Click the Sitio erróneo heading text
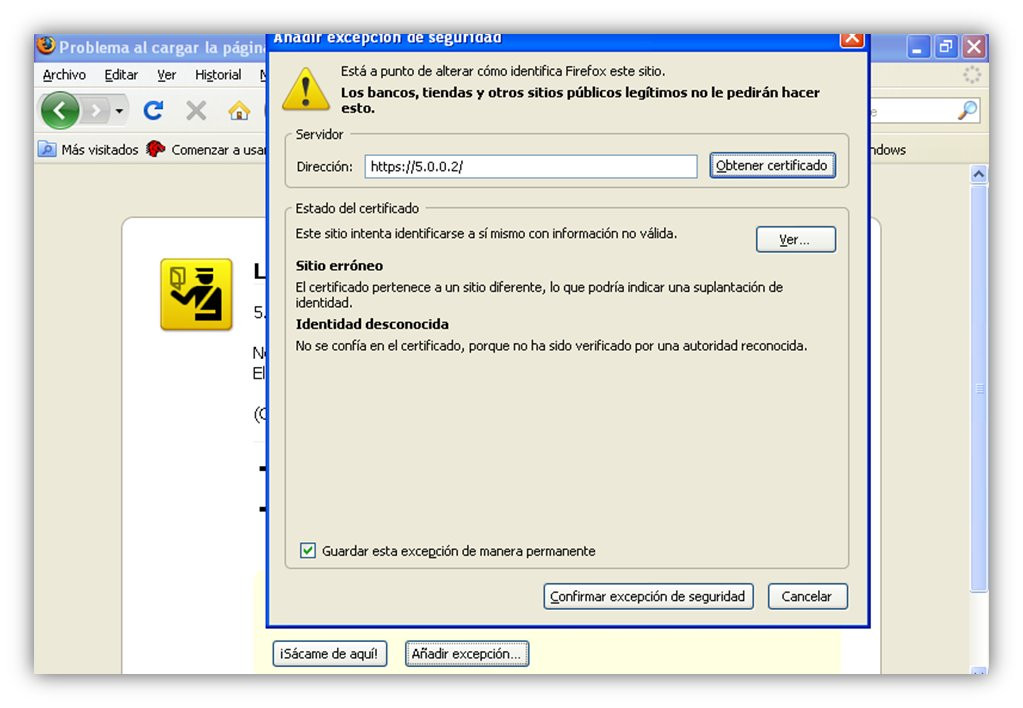 click(339, 266)
